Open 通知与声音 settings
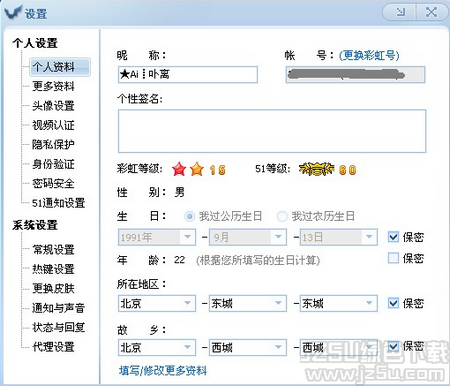This screenshot has height=386, width=450. click(58, 308)
